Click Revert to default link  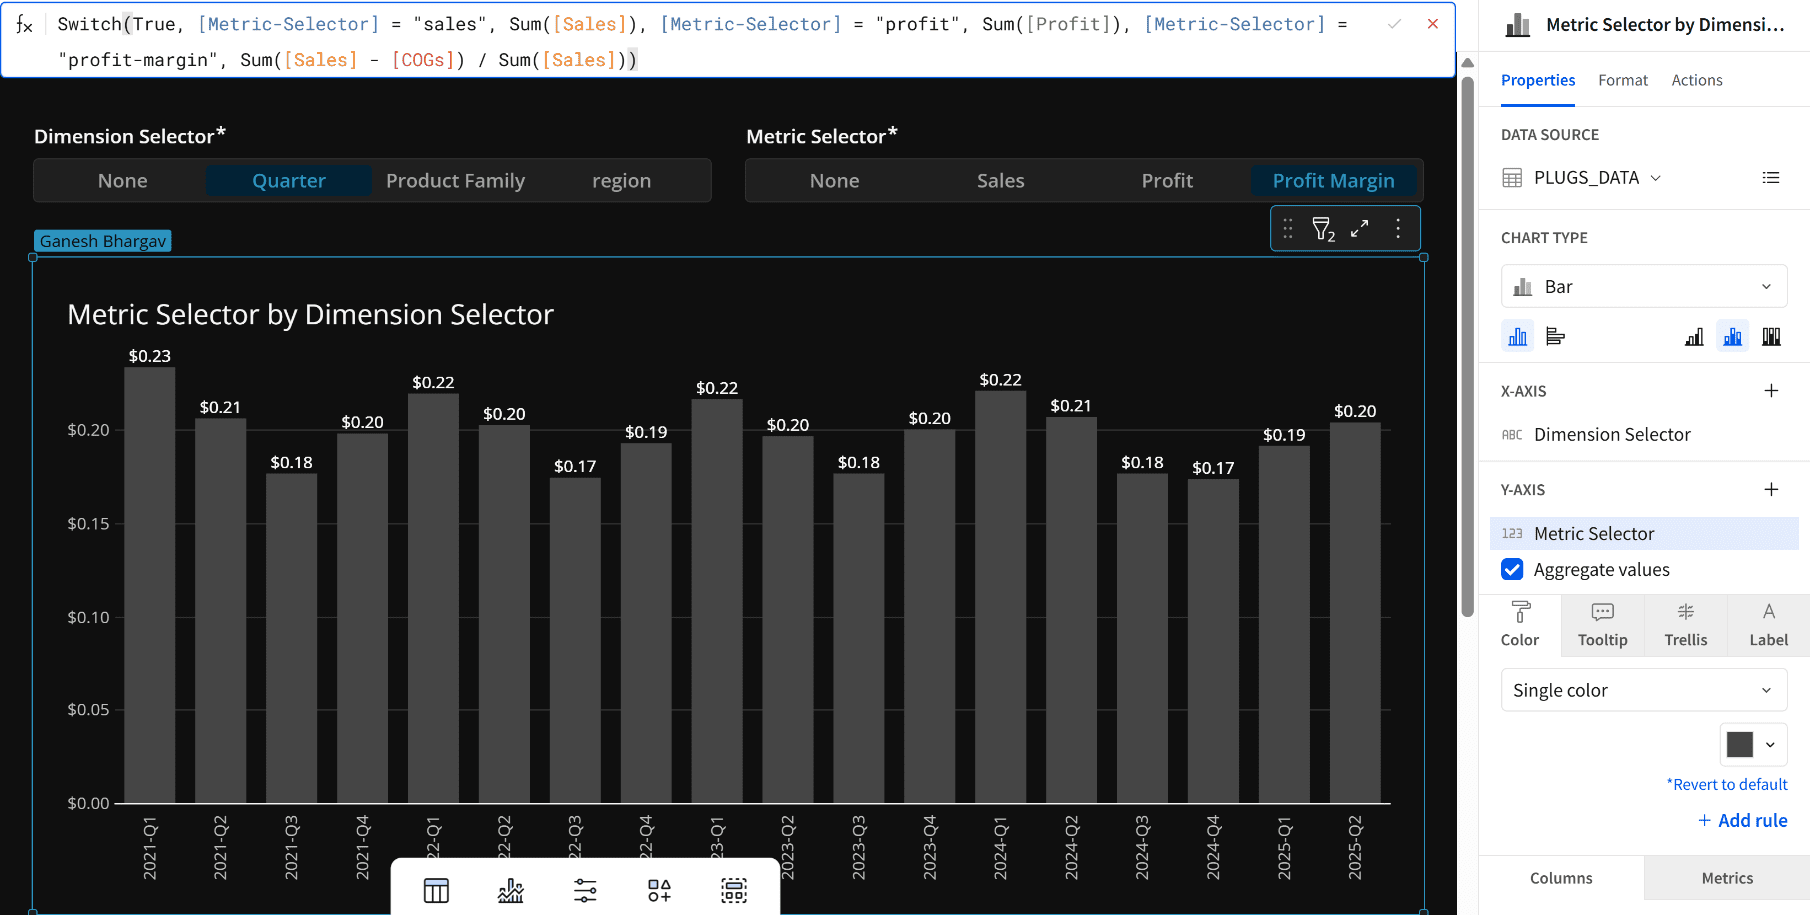pos(1730,785)
